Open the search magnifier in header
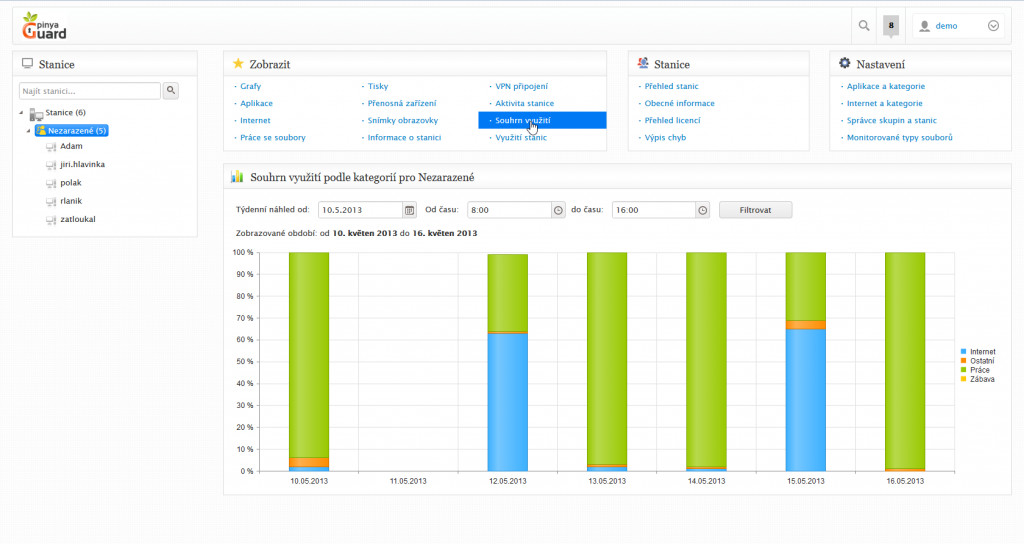This screenshot has width=1024, height=544. pos(864,25)
